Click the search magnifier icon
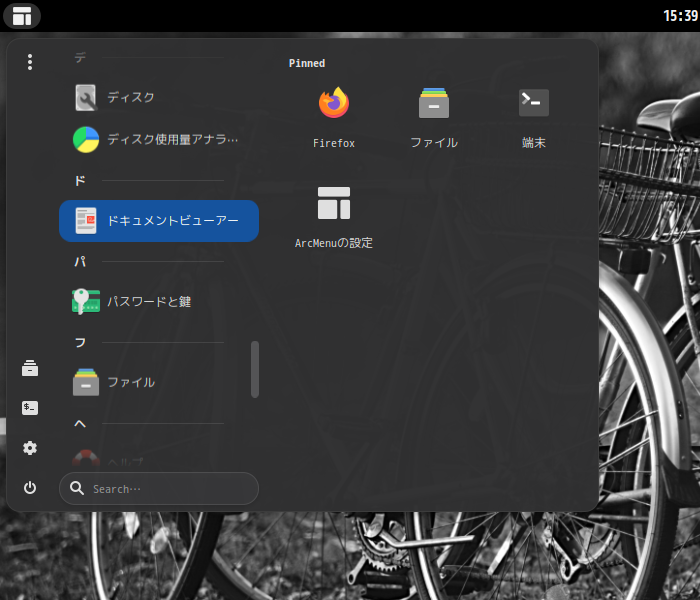The image size is (700, 600). pyautogui.click(x=77, y=488)
